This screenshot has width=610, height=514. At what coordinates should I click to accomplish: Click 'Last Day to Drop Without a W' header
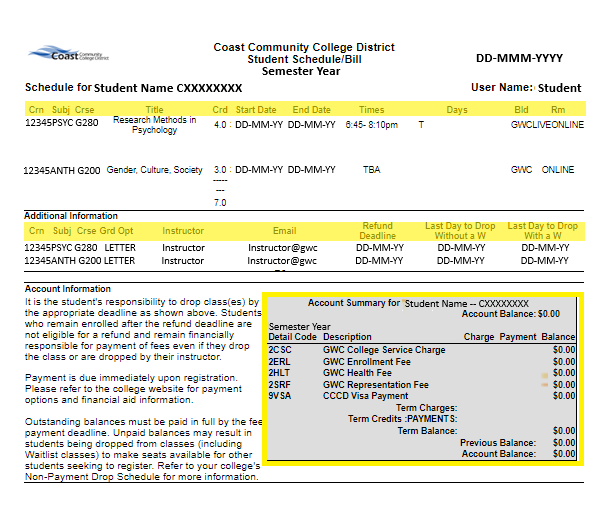pos(460,231)
